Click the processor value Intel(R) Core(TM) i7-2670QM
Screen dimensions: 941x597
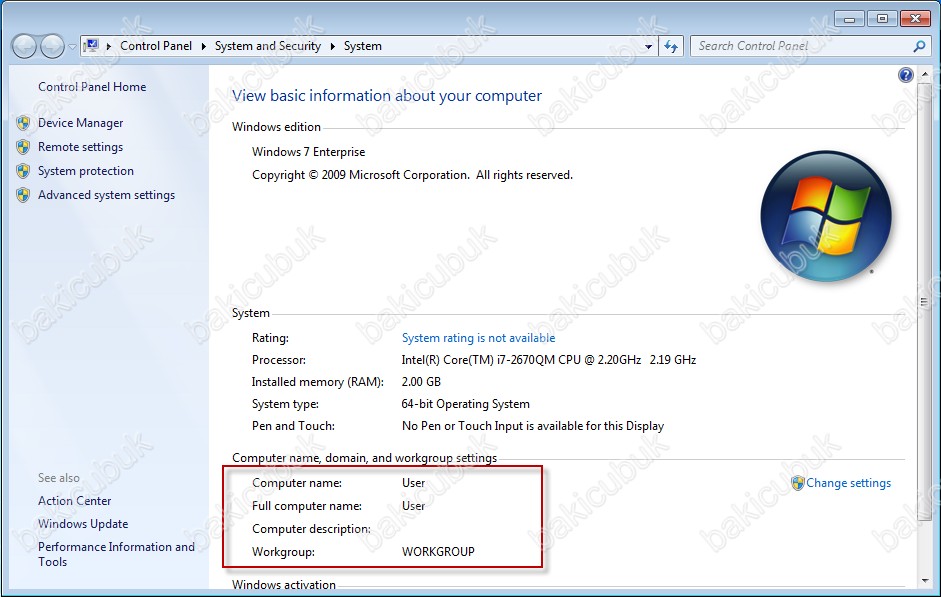(549, 360)
